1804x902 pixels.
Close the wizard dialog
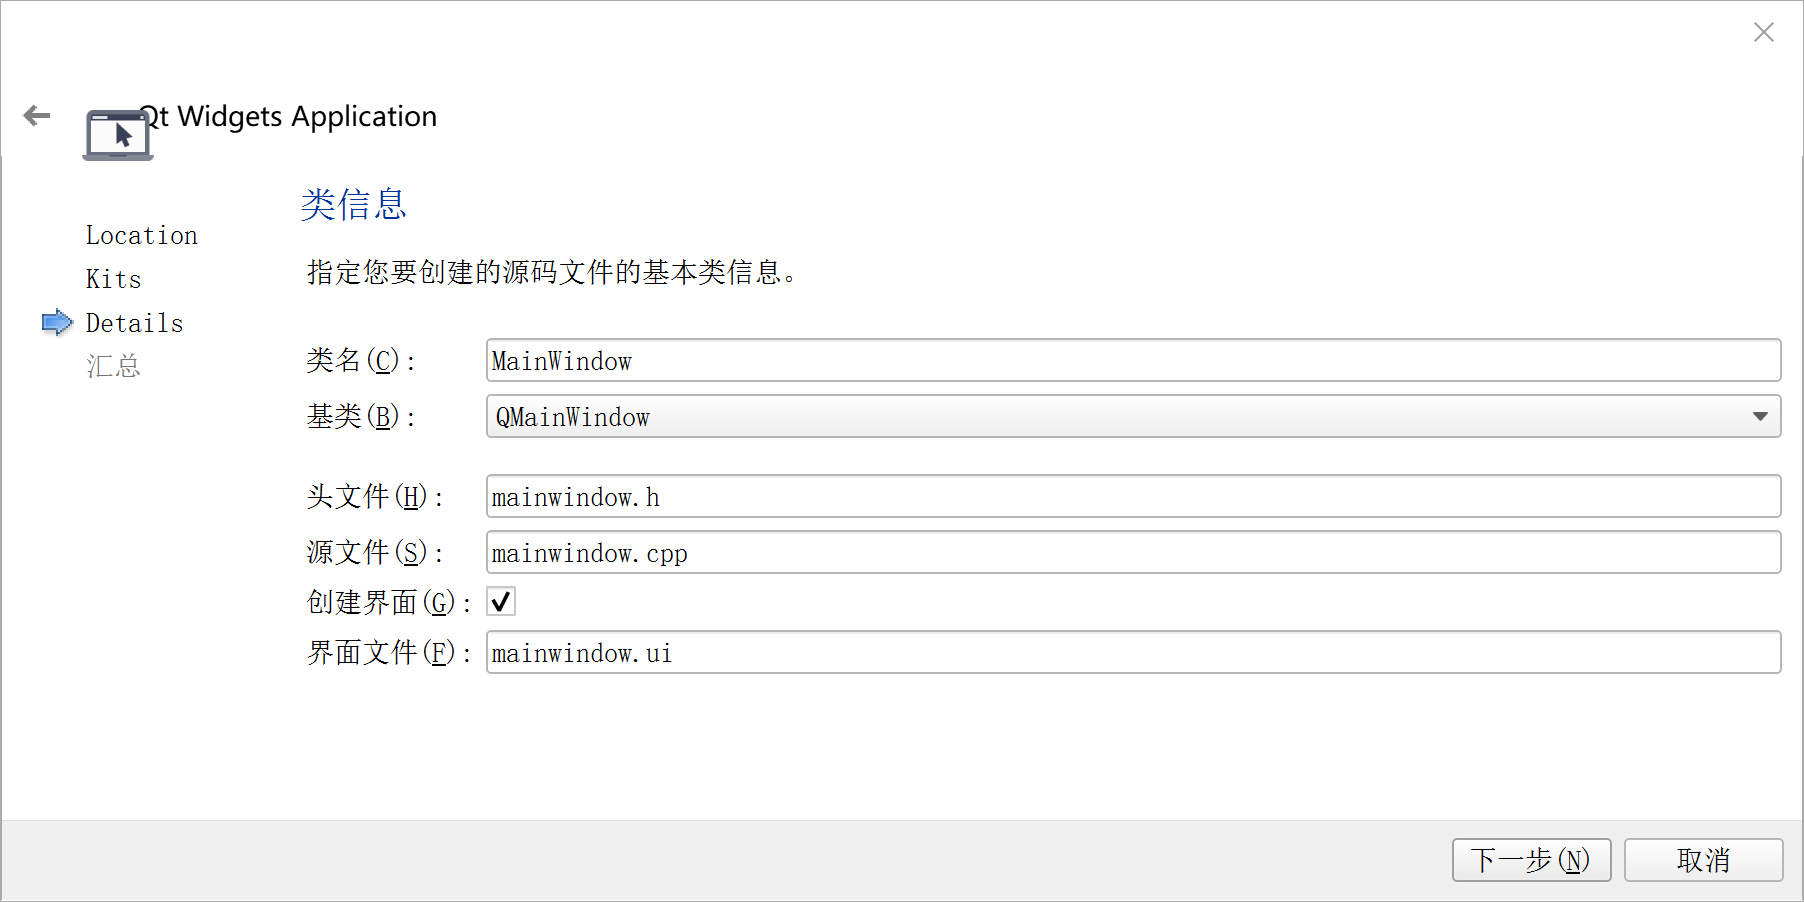click(x=1763, y=32)
